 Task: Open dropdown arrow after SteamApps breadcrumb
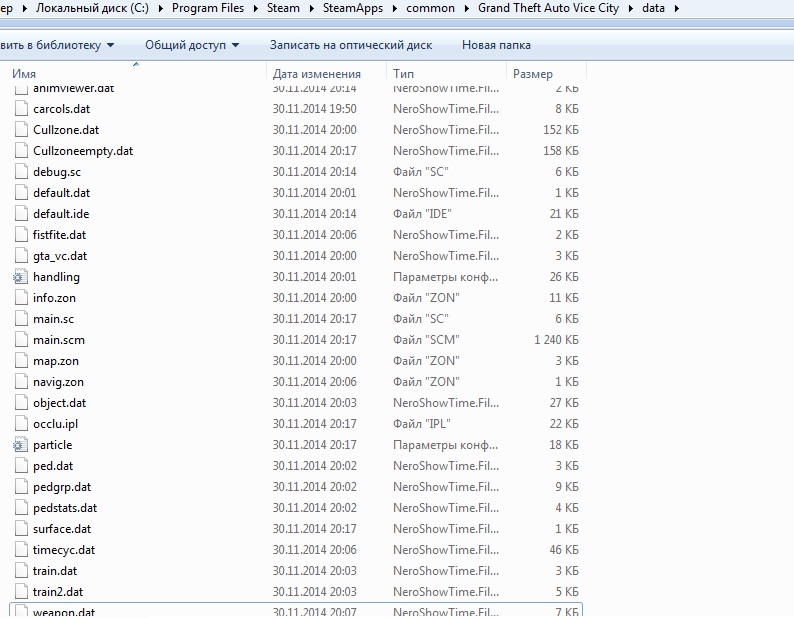pos(394,8)
